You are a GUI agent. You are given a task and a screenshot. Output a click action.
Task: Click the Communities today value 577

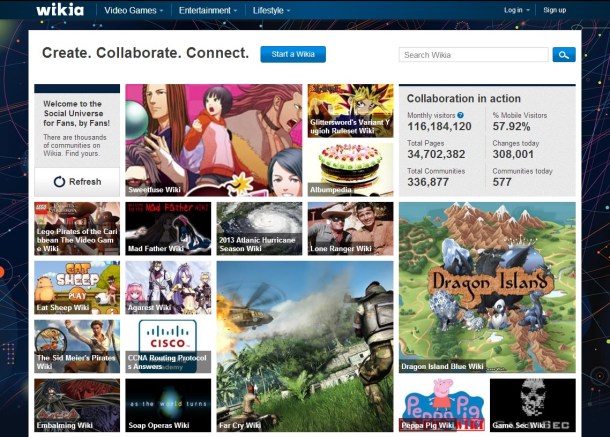[x=502, y=182]
